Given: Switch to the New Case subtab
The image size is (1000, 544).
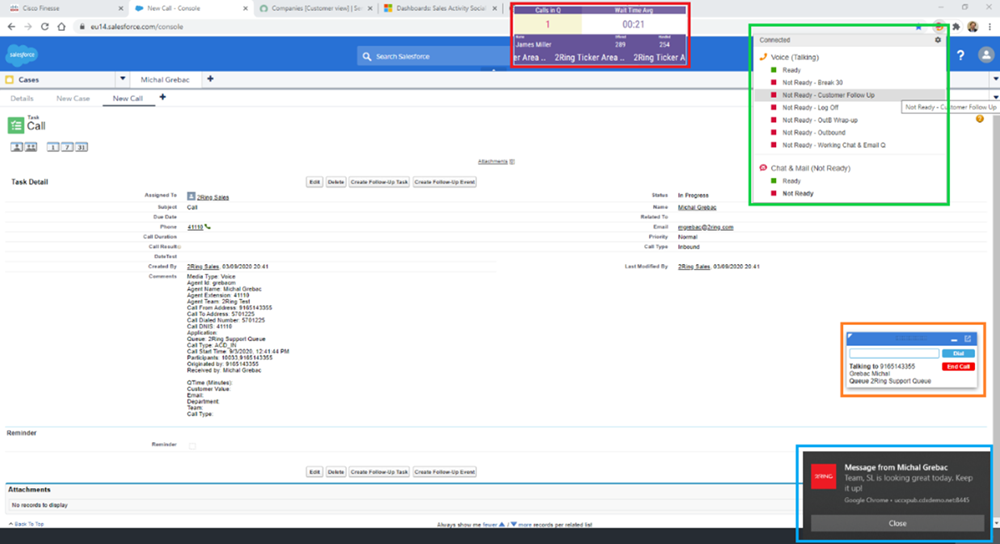Looking at the screenshot, I should 73,99.
